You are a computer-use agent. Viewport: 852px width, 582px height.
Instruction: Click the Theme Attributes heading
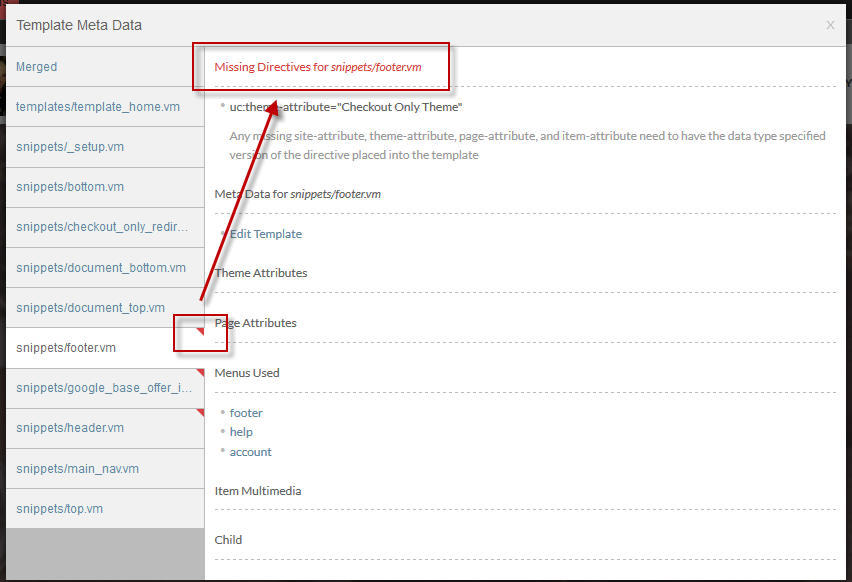tap(261, 273)
